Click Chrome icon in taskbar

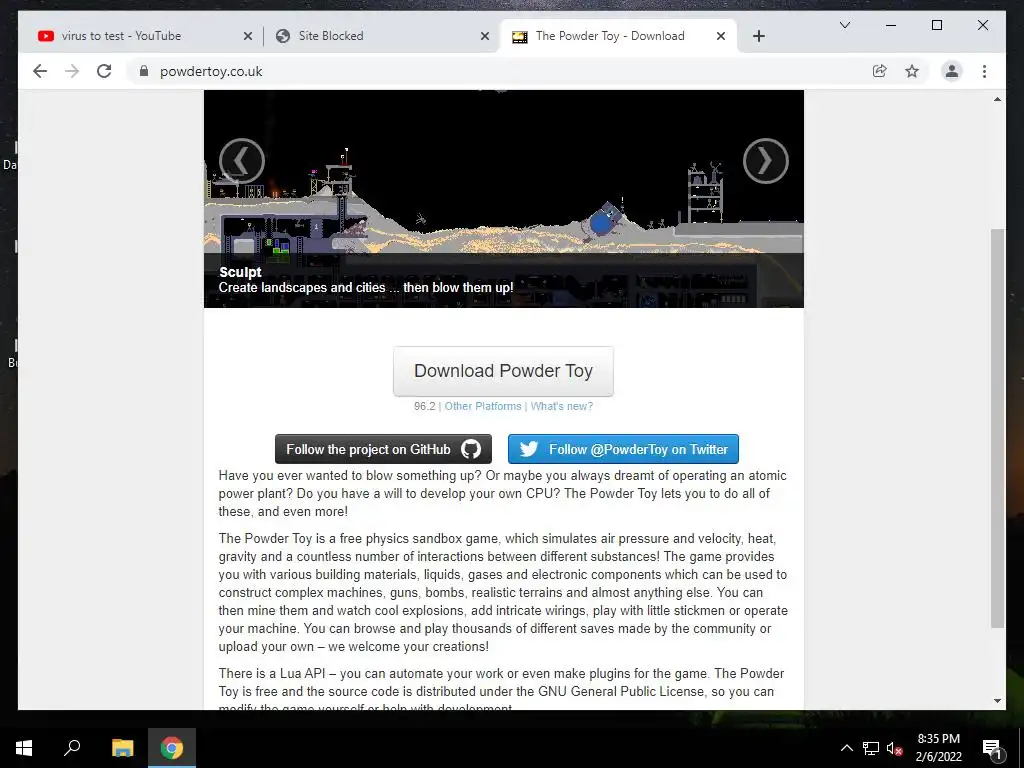(x=172, y=748)
